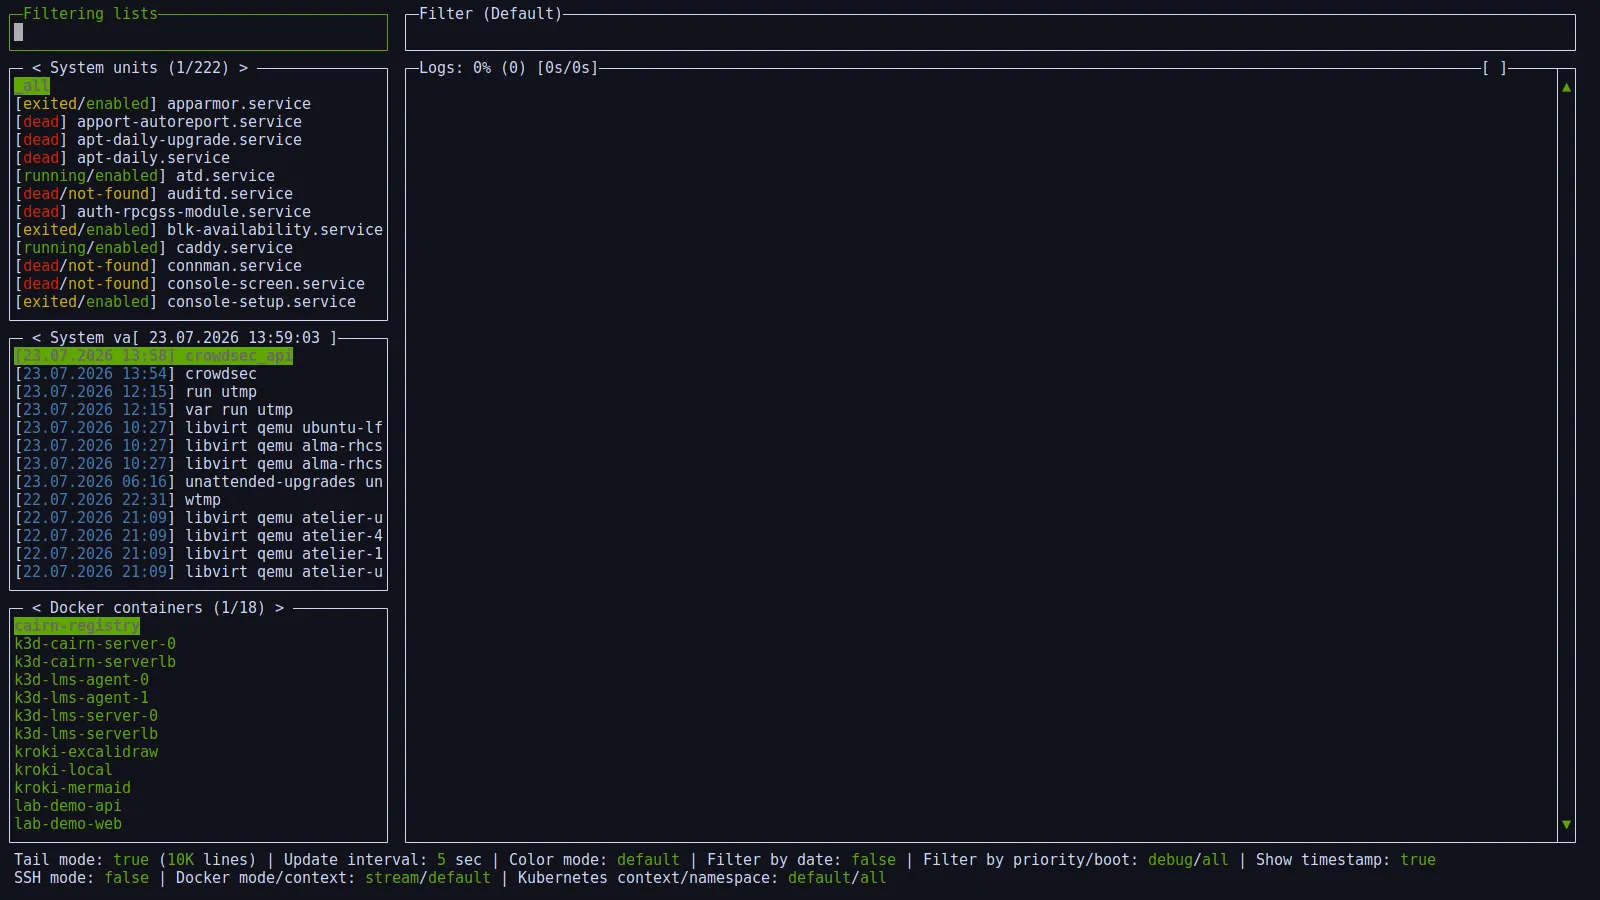
Task: Select k3d-lms-serverlb container
Action: (86, 734)
